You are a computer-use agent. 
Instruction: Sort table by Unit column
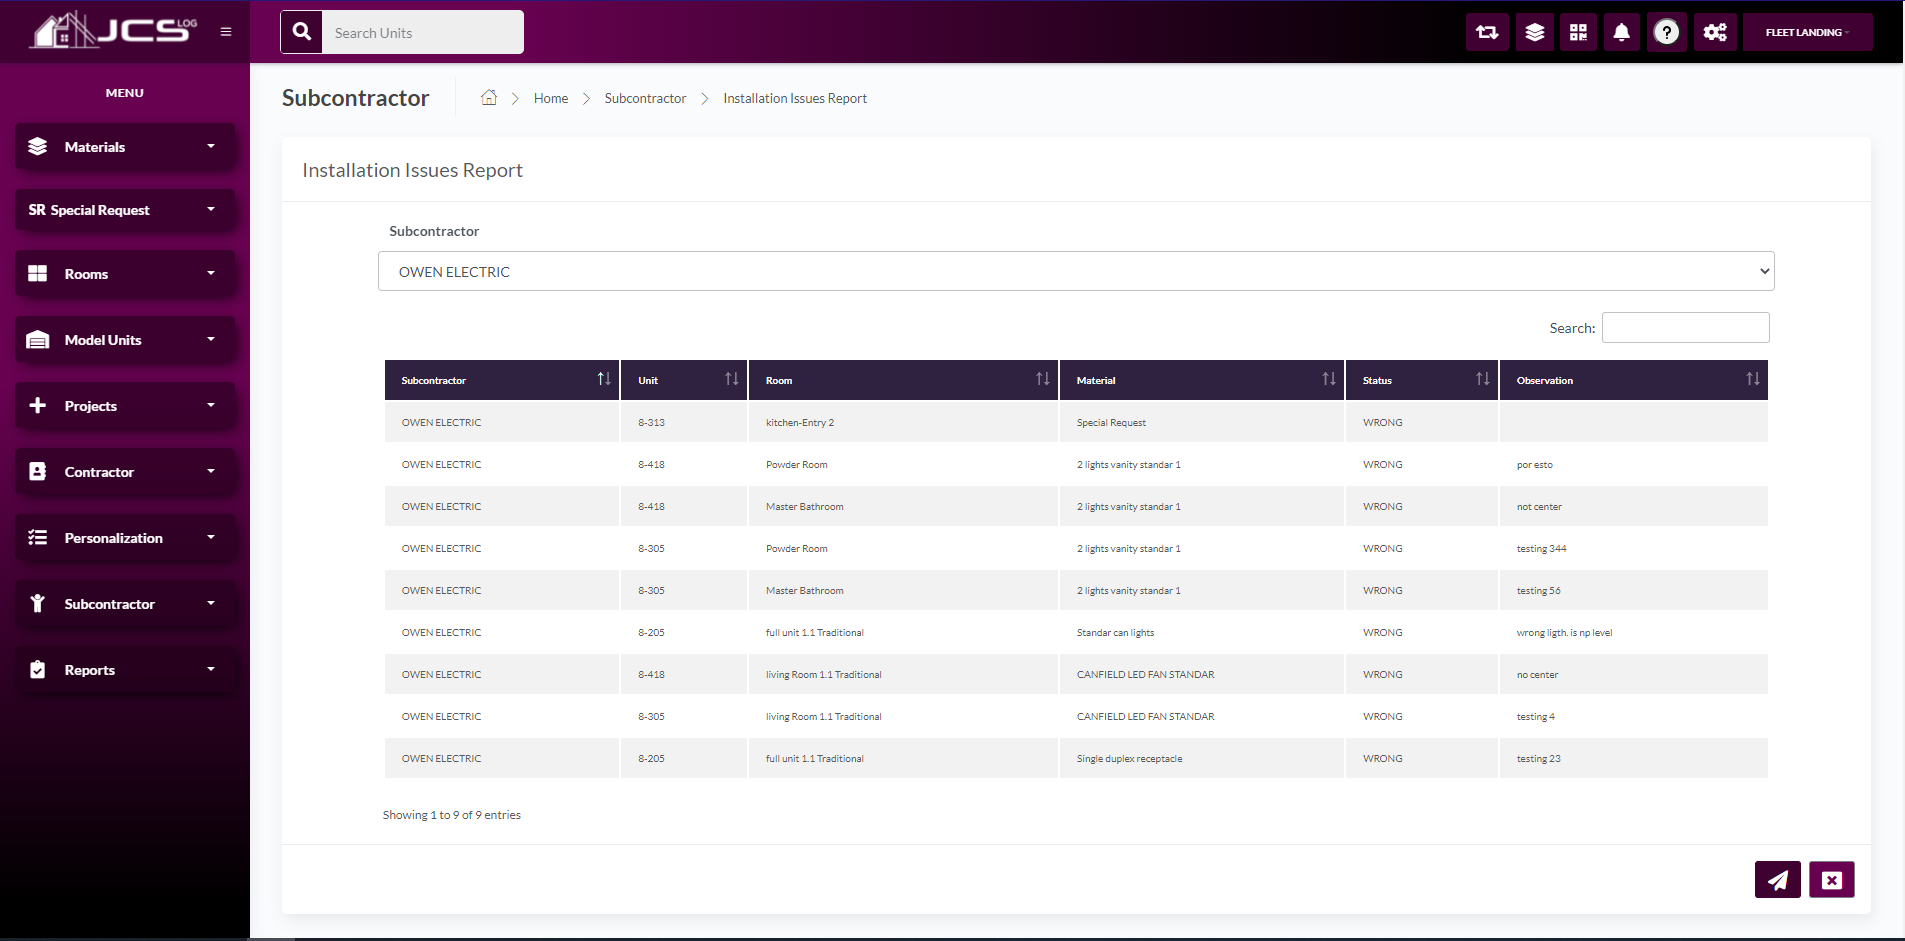point(684,380)
